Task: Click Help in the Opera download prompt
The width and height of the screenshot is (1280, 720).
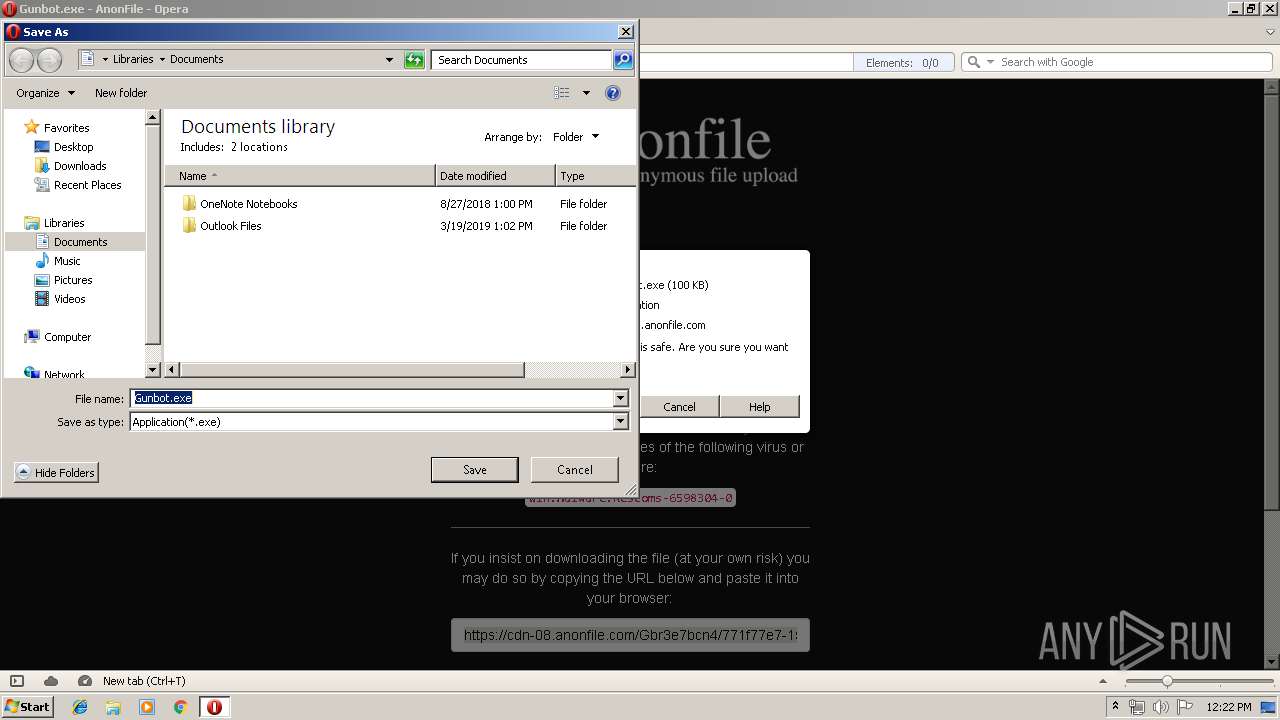Action: click(759, 407)
